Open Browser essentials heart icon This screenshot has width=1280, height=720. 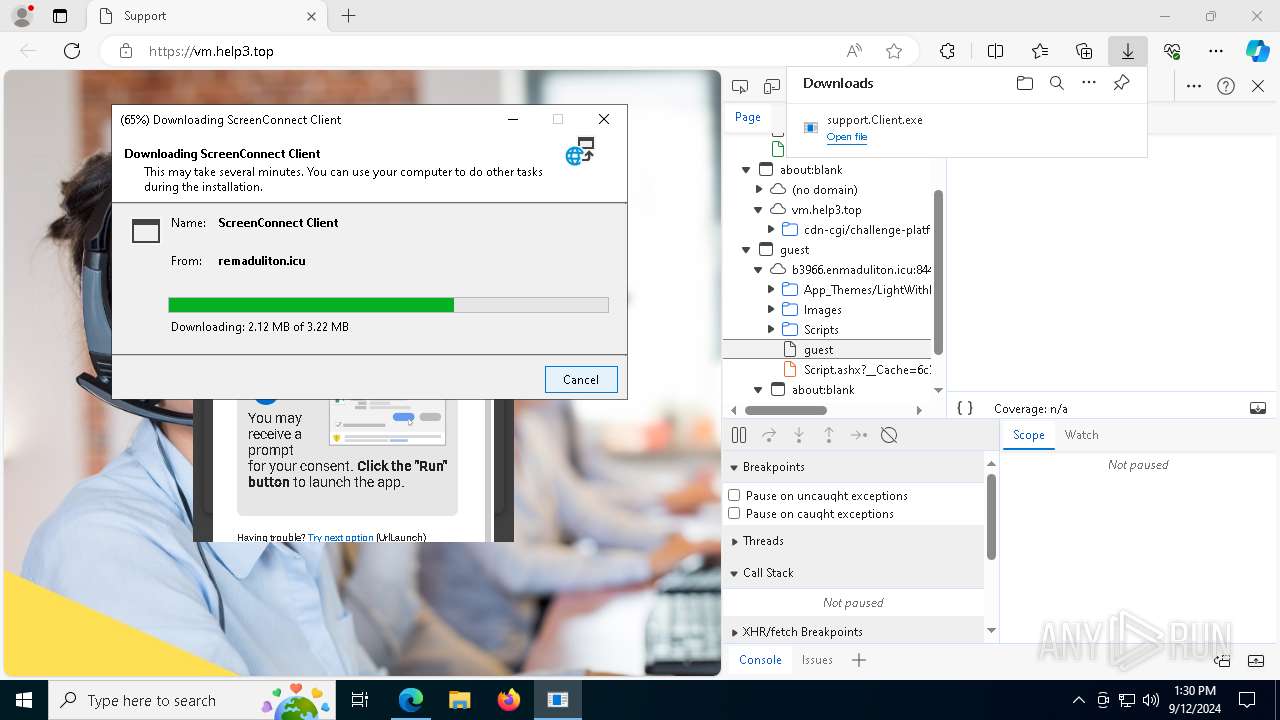[1172, 51]
